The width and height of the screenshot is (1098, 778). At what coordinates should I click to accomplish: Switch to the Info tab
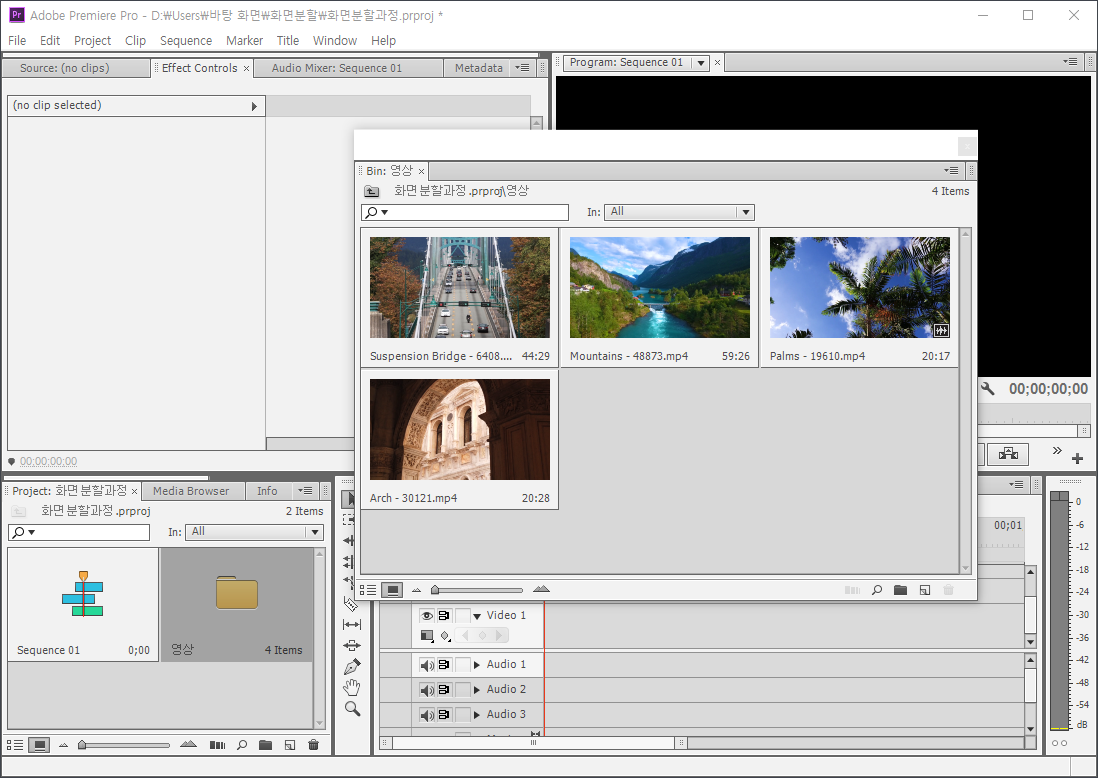point(267,491)
